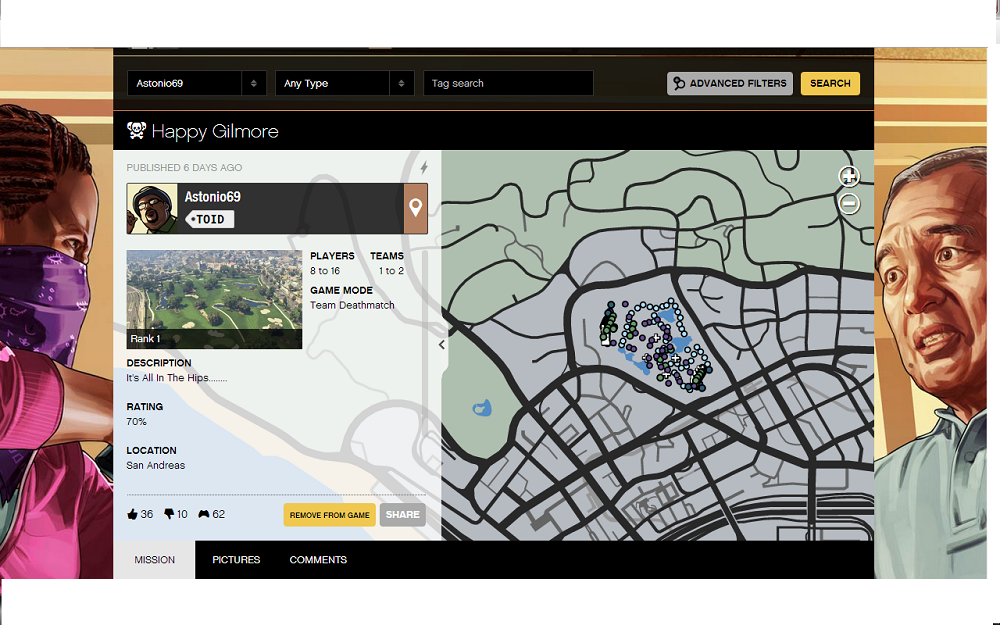The height and width of the screenshot is (625, 1000).
Task: Open the Comments tab
Action: point(318,560)
